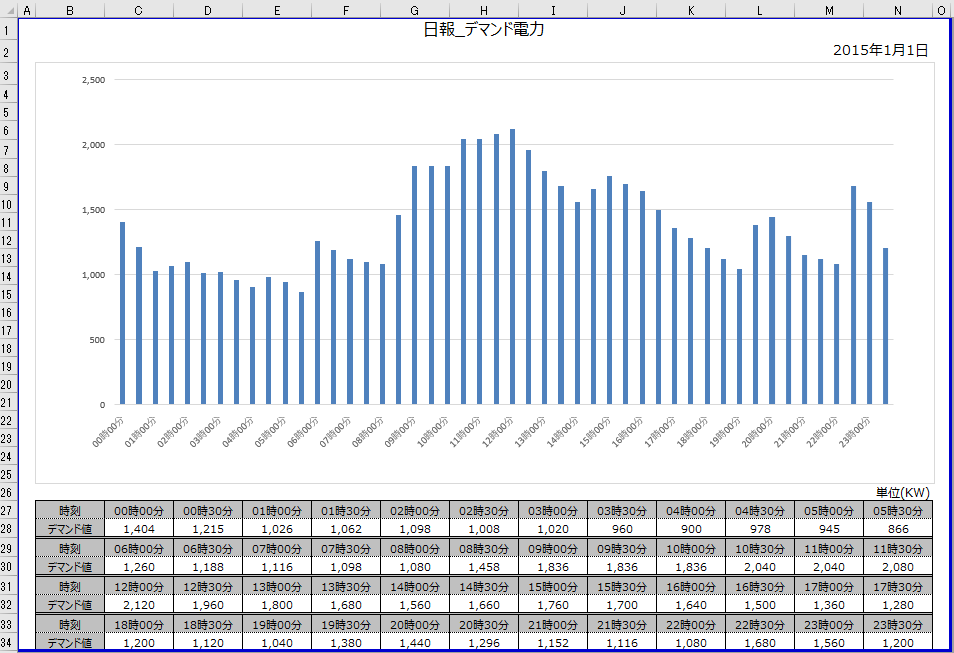This screenshot has height=653, width=954.
Task: Click the tallest bar in the chart
Action: click(x=512, y=266)
